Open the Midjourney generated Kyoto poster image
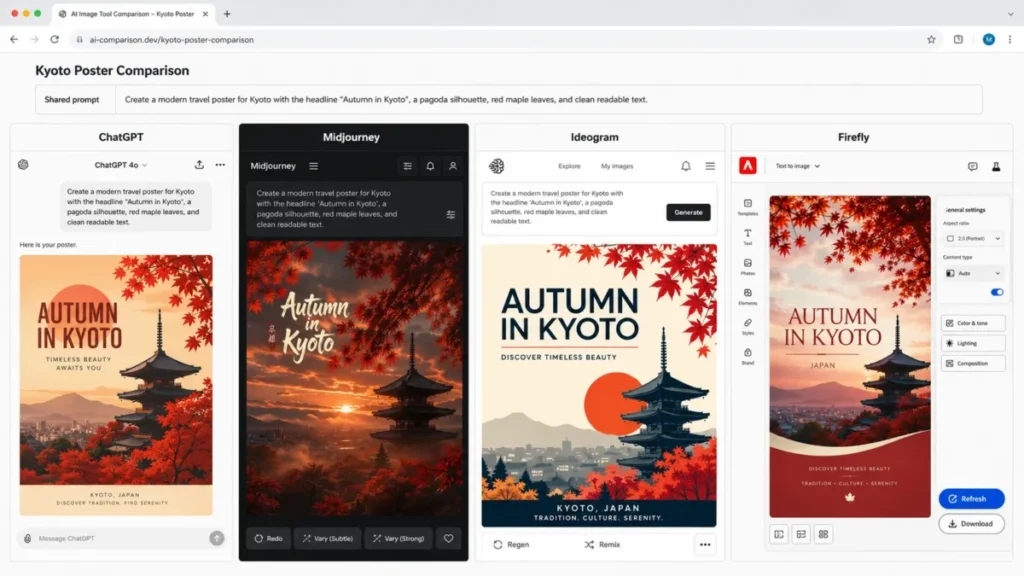Image resolution: width=1024 pixels, height=576 pixels. [353, 379]
